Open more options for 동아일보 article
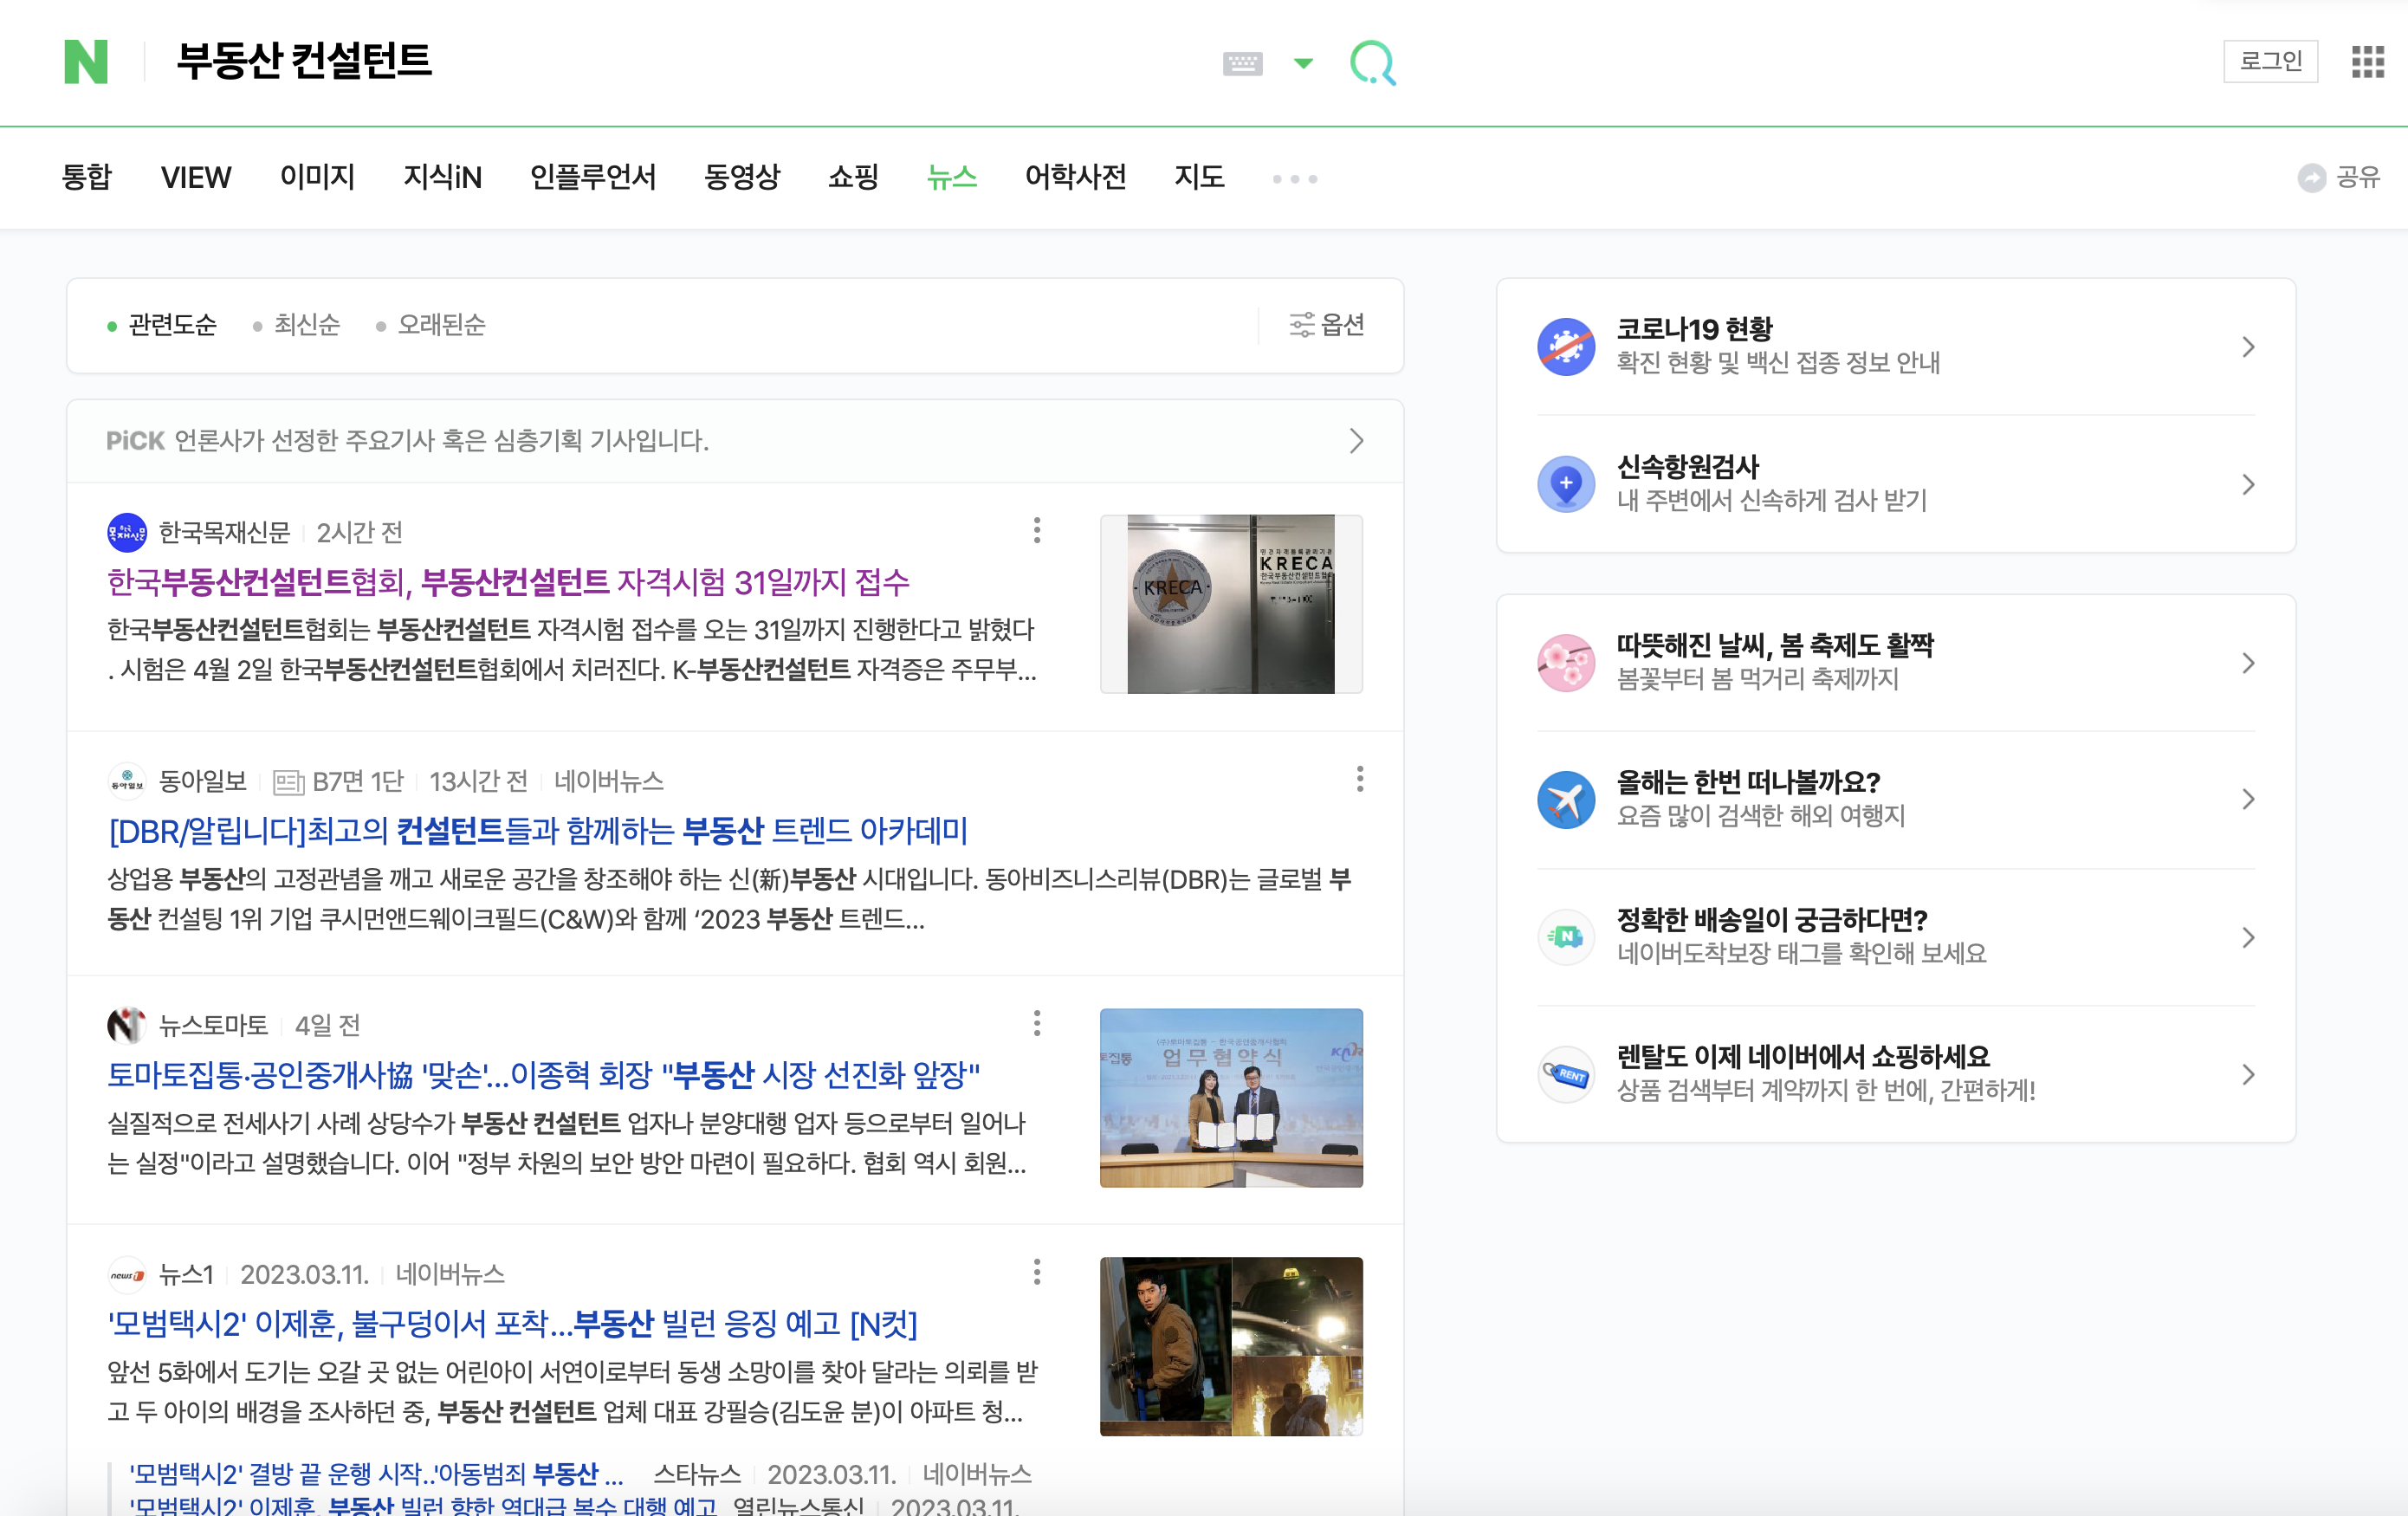This screenshot has height=1516, width=2408. click(x=1360, y=780)
